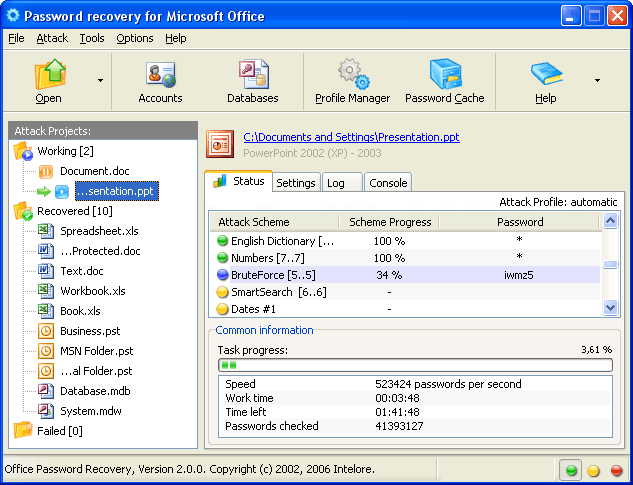Click the Failed folder icon
Image resolution: width=633 pixels, height=485 pixels.
[x=23, y=430]
